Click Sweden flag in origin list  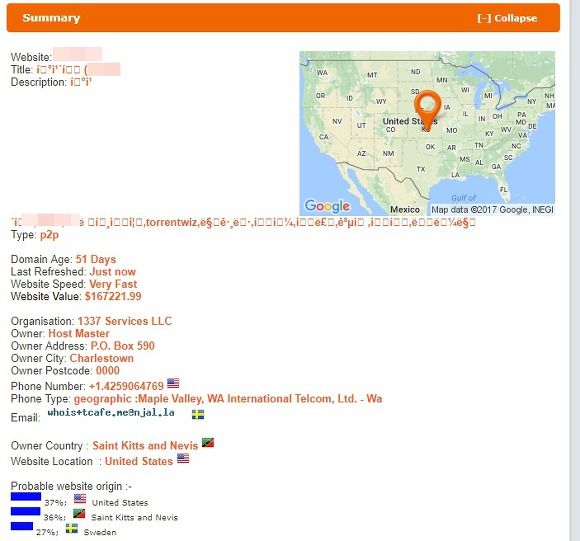[x=72, y=528]
